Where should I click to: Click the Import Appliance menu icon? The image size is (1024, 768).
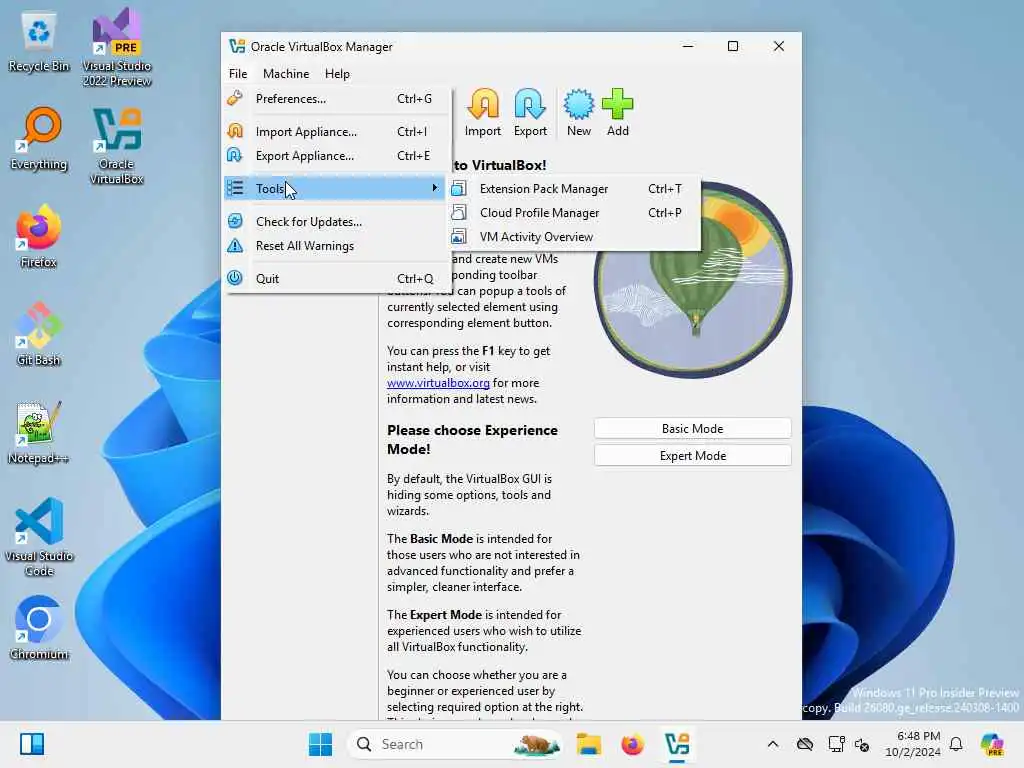pyautogui.click(x=234, y=131)
